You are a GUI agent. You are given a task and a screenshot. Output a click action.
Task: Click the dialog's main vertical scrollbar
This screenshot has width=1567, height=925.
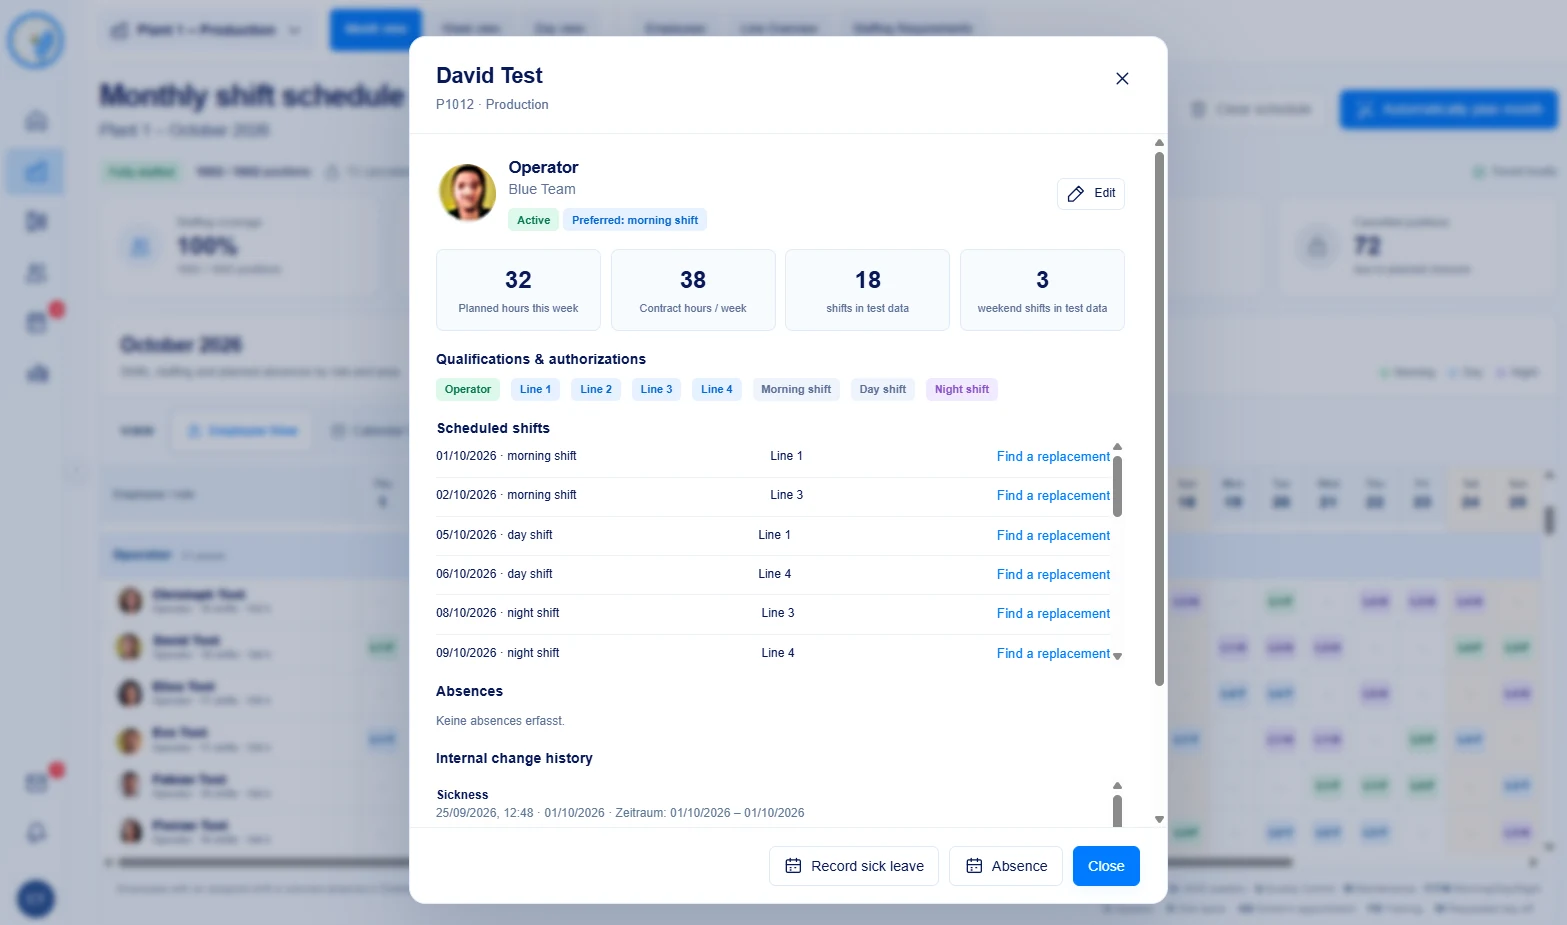tap(1160, 418)
